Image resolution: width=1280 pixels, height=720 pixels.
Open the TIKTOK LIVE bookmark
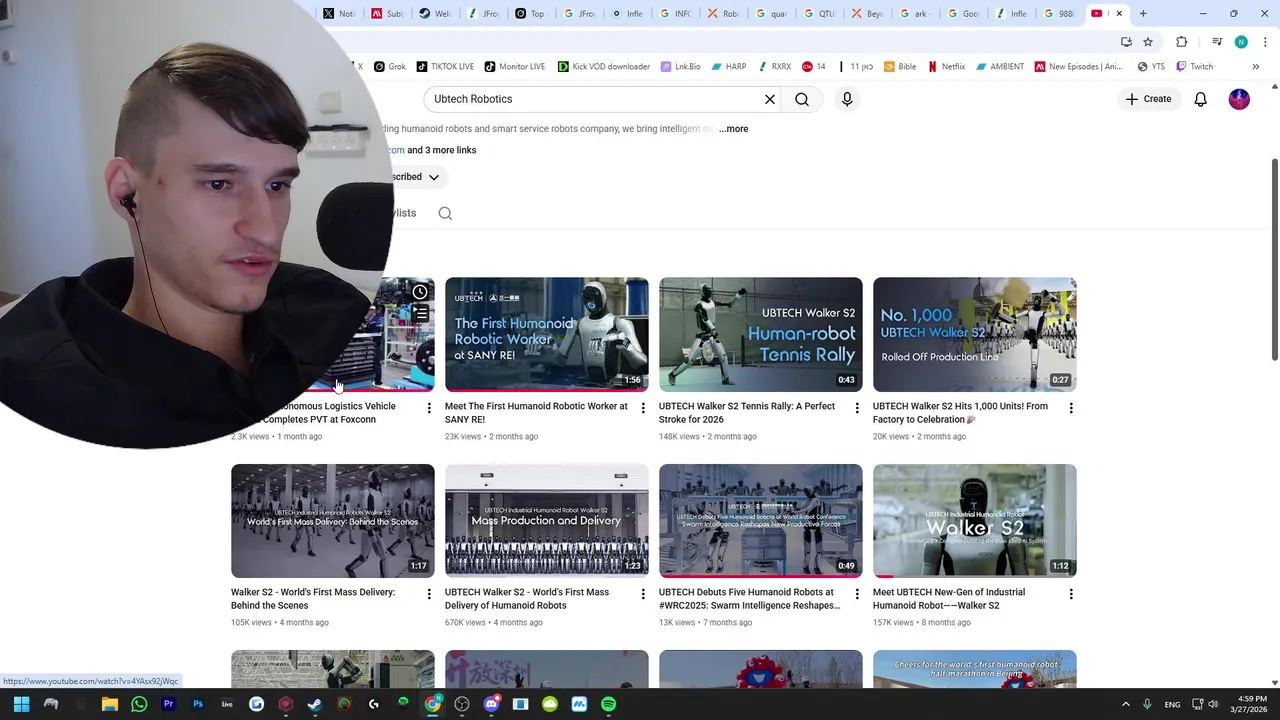tap(445, 67)
